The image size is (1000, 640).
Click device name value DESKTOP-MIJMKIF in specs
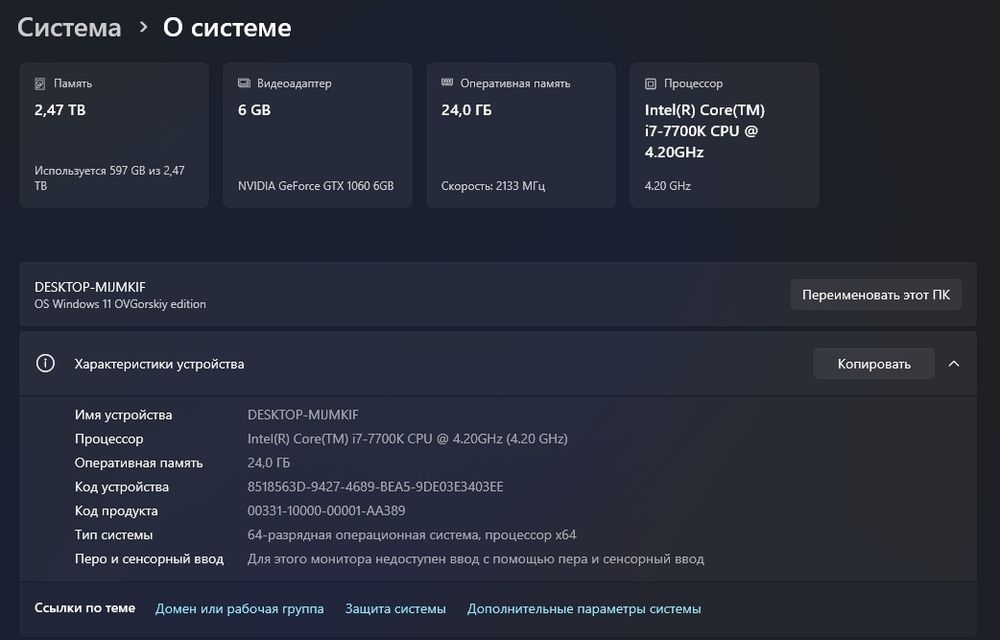click(x=303, y=414)
